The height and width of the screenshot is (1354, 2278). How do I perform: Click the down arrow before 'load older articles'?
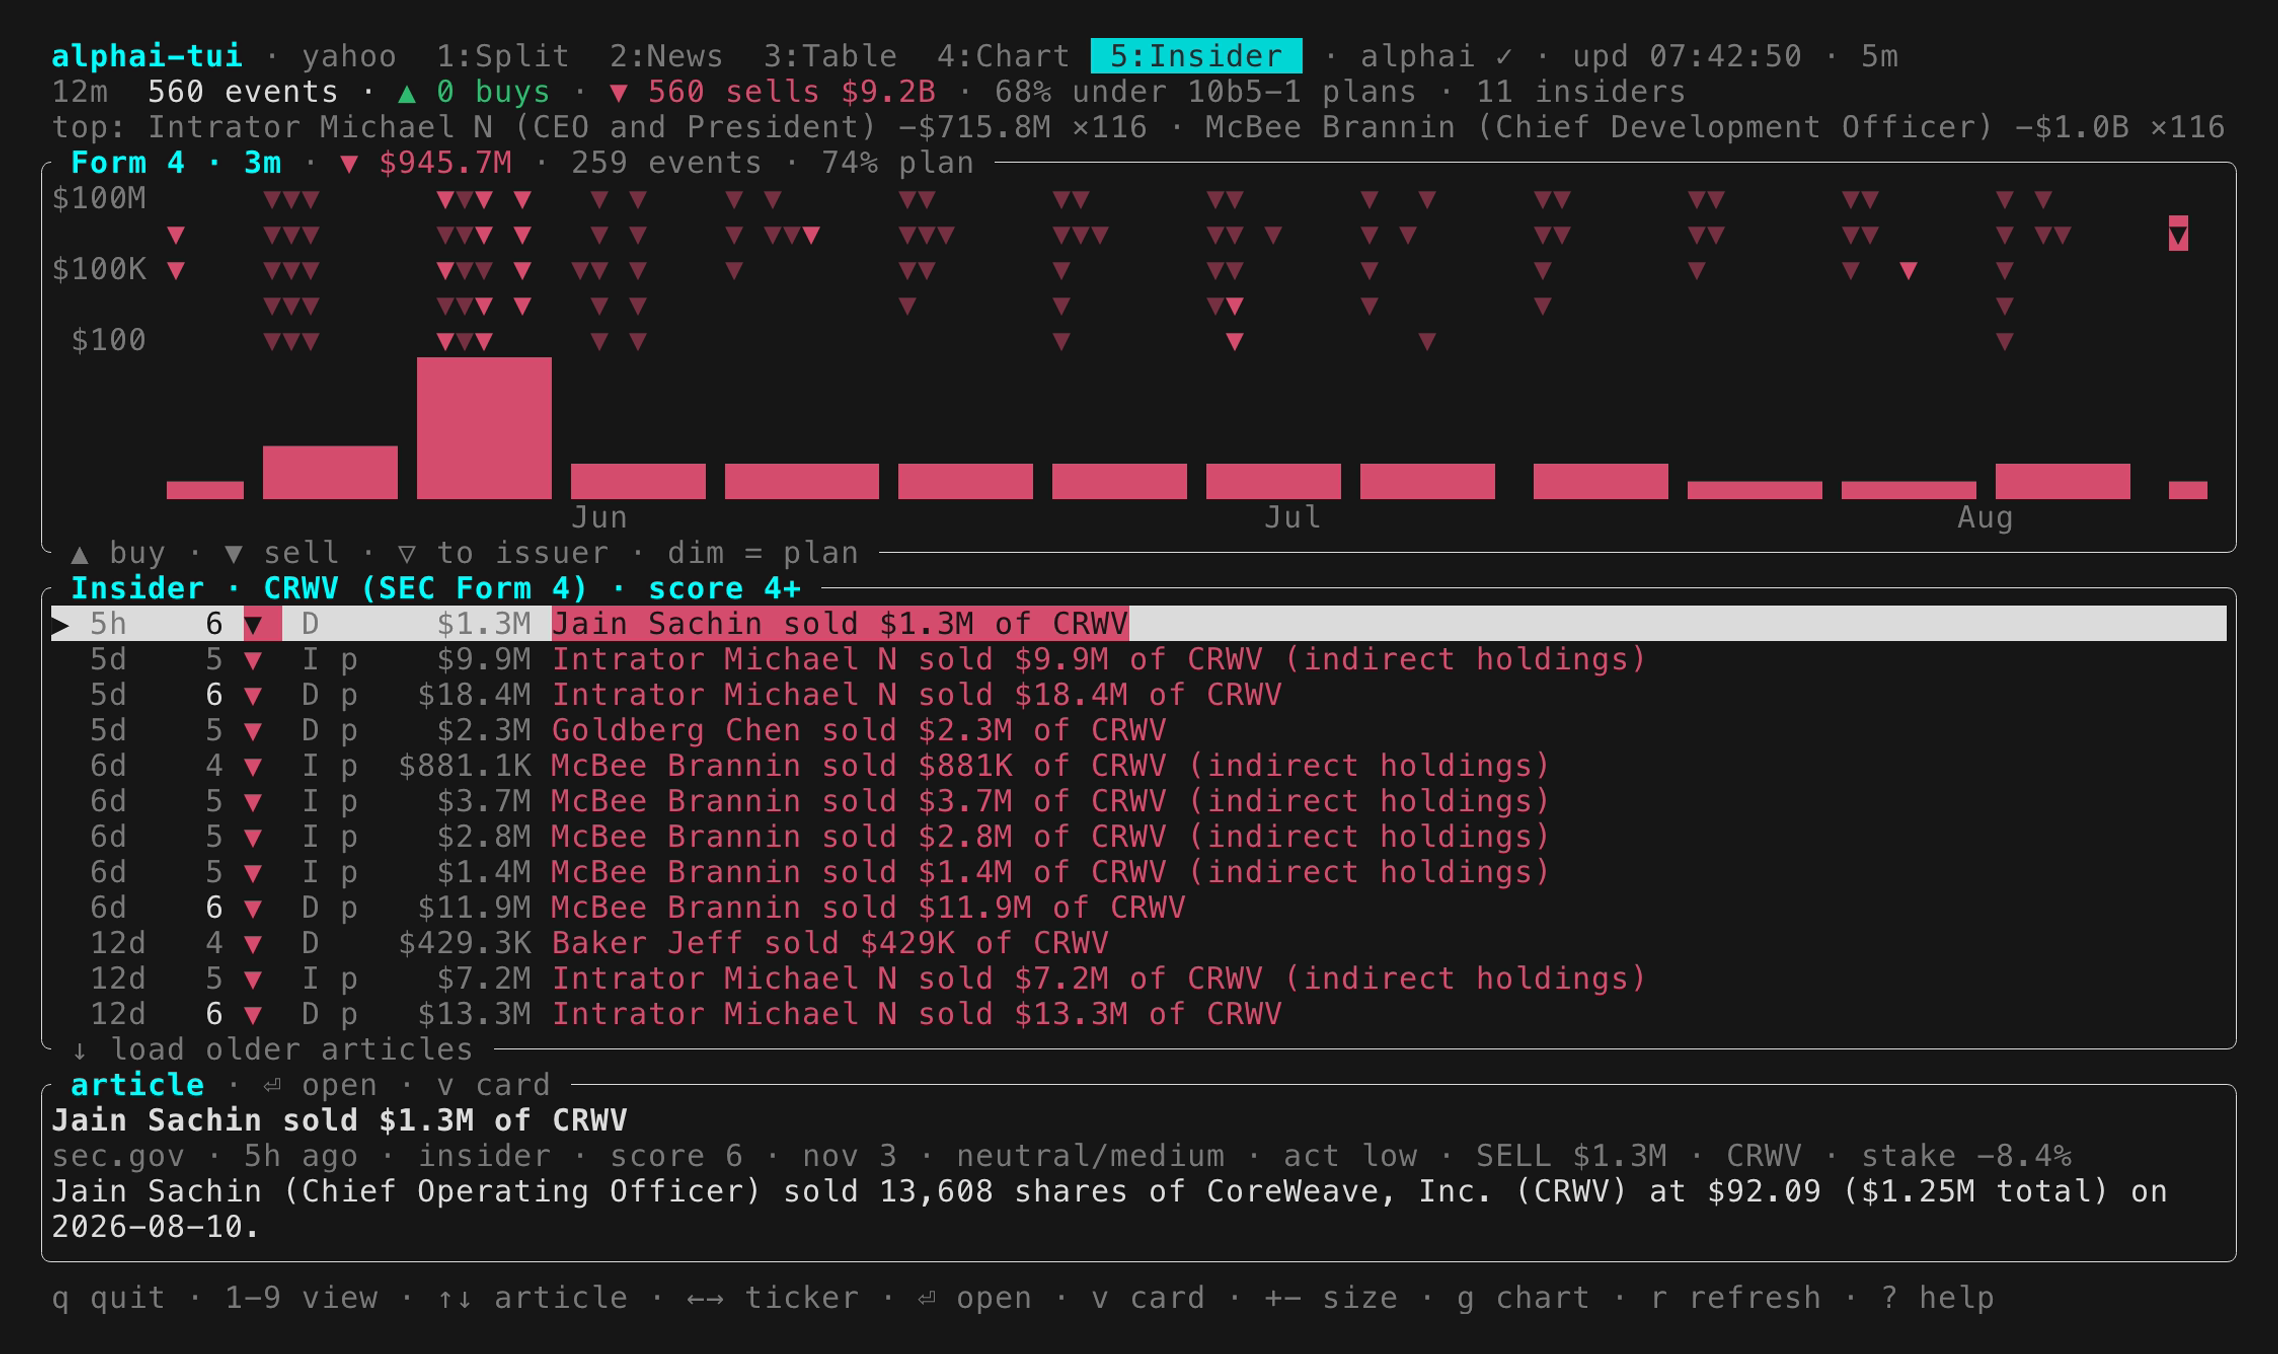click(x=80, y=1050)
